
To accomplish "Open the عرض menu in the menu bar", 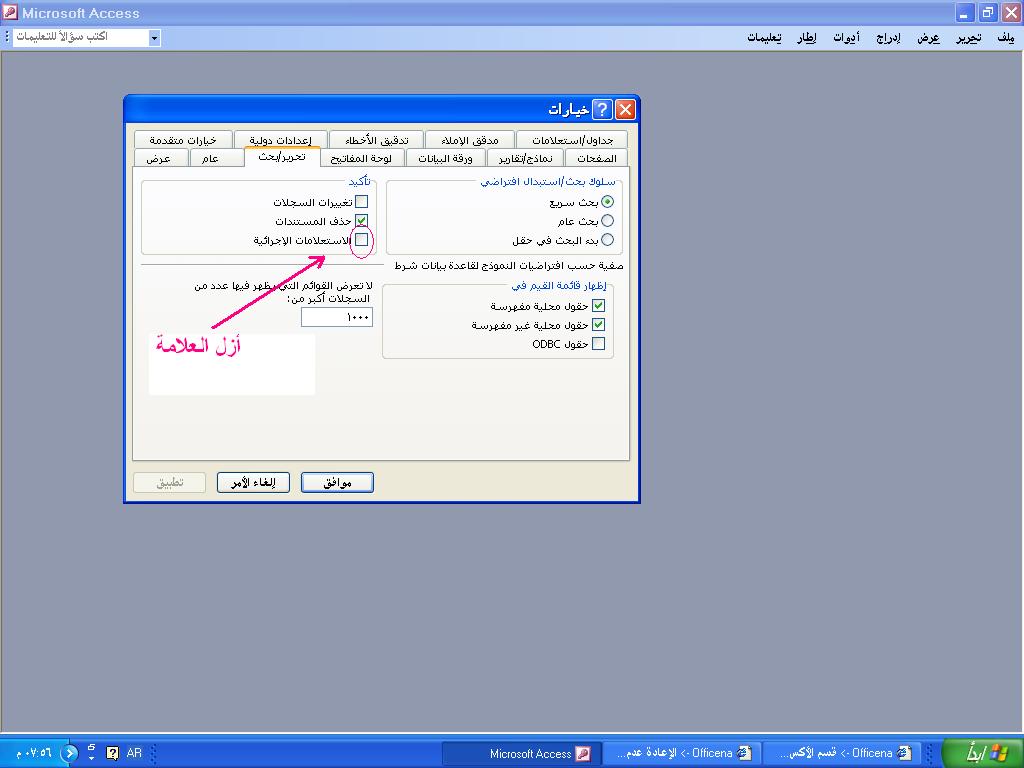I will pyautogui.click(x=928, y=38).
